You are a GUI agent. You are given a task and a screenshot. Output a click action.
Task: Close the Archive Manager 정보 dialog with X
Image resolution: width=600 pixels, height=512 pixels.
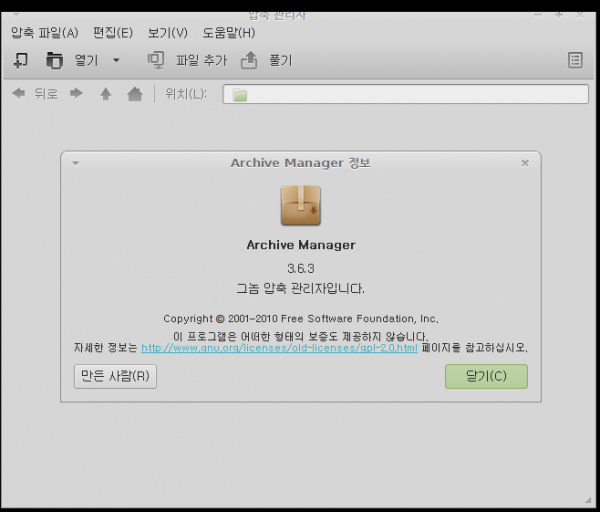pyautogui.click(x=525, y=163)
